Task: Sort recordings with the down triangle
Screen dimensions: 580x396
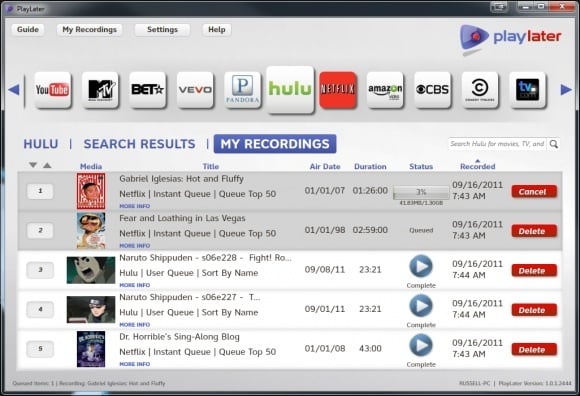Action: [x=33, y=165]
